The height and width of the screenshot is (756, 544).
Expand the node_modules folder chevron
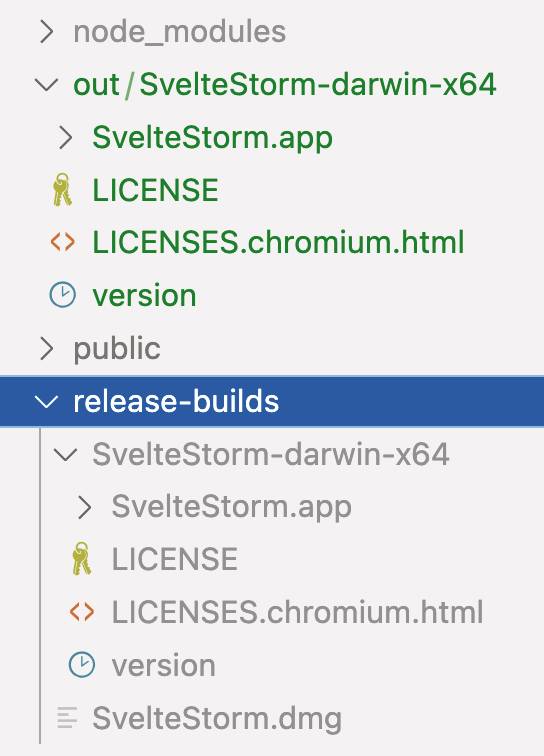pos(47,32)
